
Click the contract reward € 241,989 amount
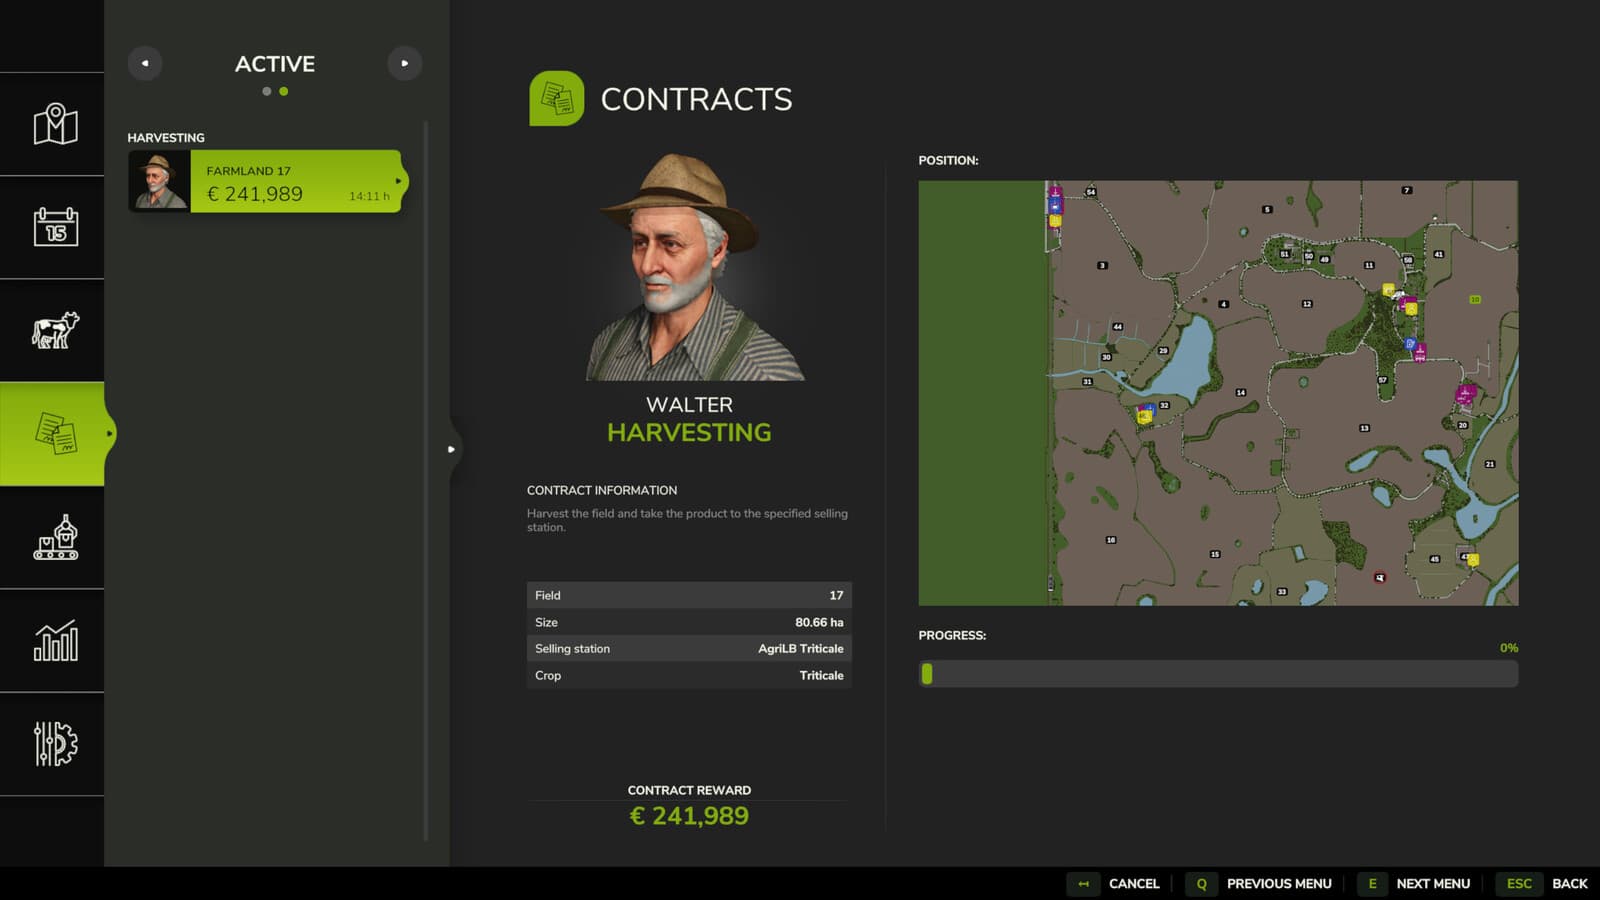(x=689, y=816)
